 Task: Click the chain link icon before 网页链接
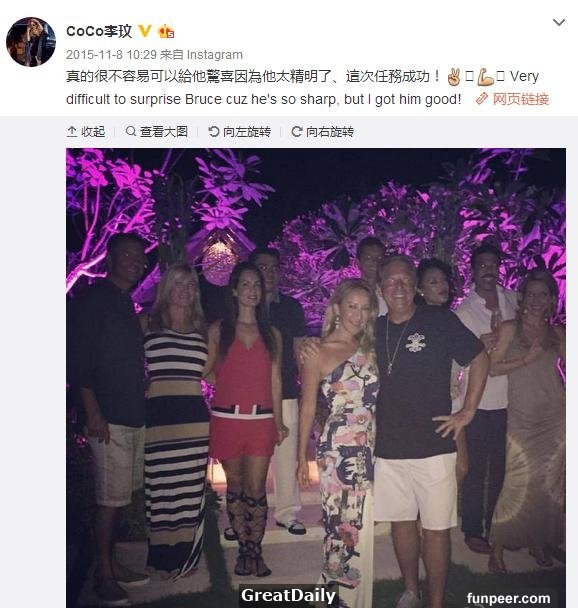tap(481, 99)
